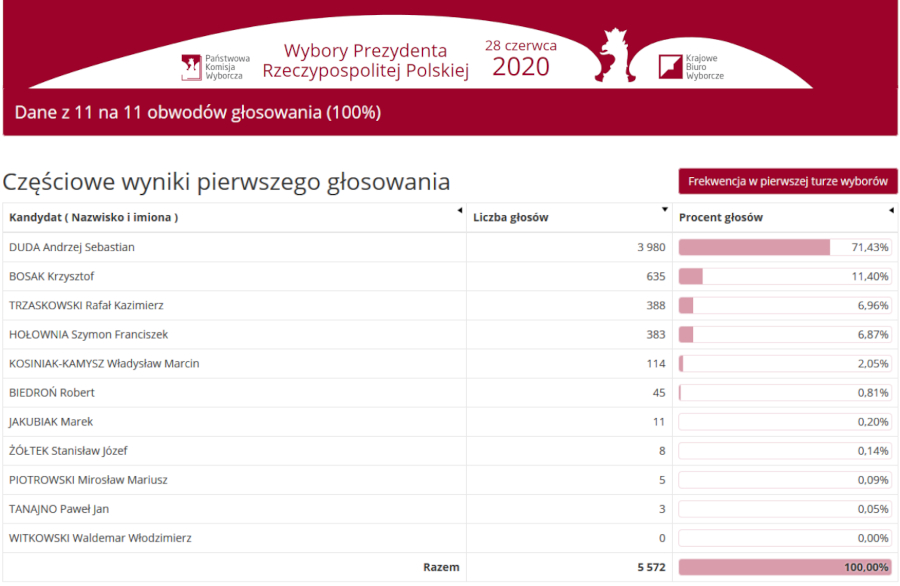Click DUDA's 71,43% progress bar
The height and width of the screenshot is (586, 900).
tap(753, 246)
